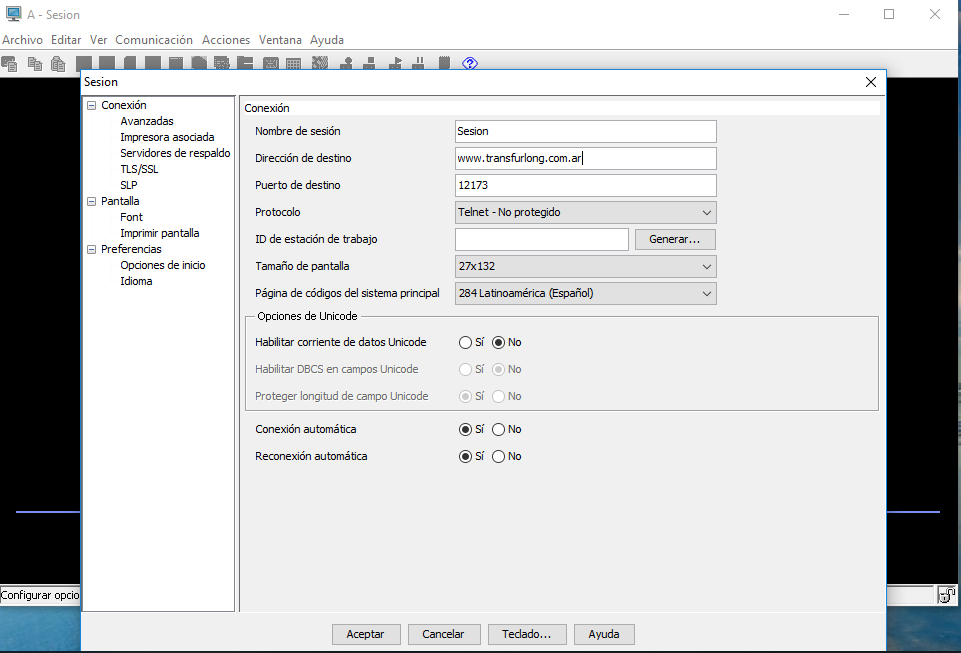The height and width of the screenshot is (653, 961).
Task: Open the Página de códigos dropdown
Action: 585,293
